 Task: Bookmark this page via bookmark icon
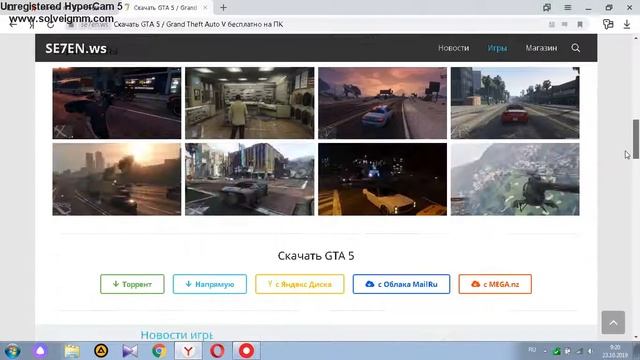580,24
